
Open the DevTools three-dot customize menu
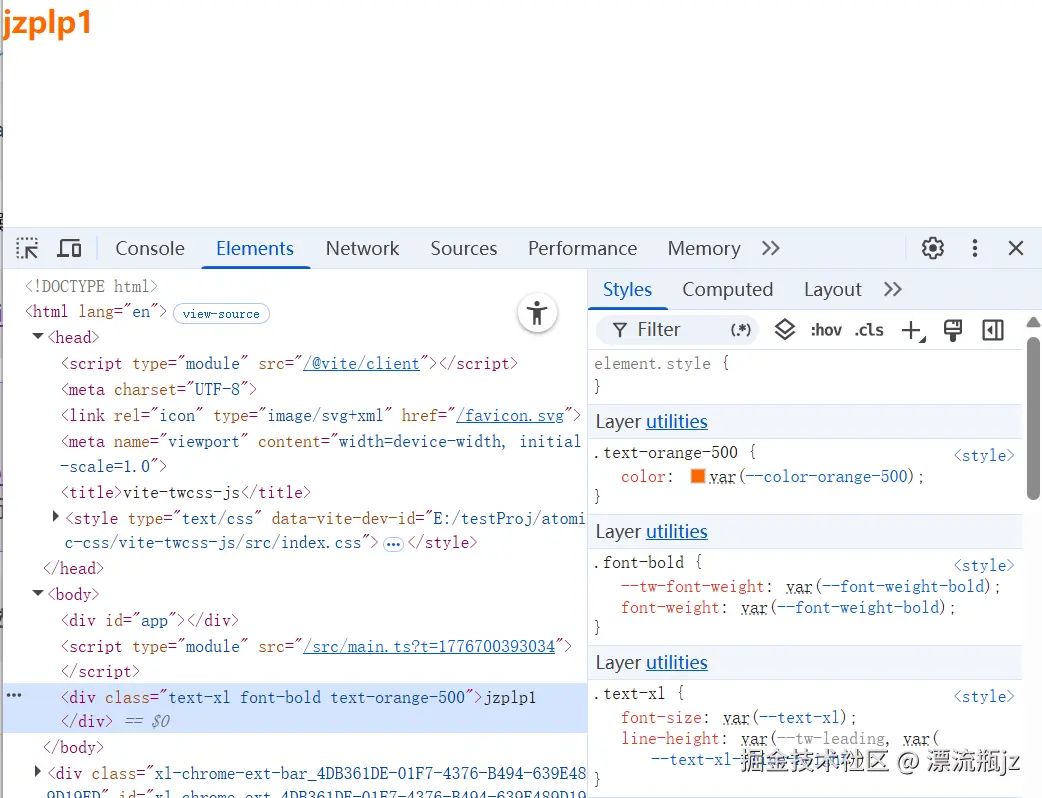coord(975,249)
